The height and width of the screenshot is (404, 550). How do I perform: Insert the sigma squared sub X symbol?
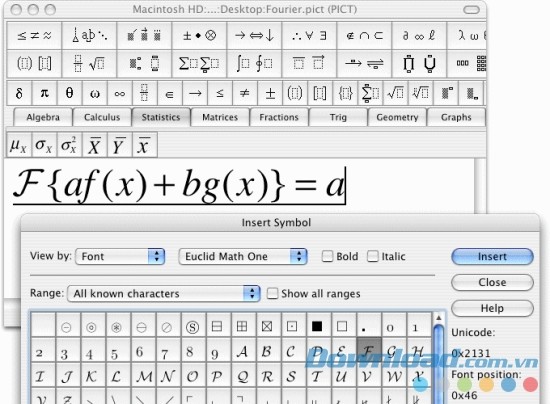(x=69, y=145)
